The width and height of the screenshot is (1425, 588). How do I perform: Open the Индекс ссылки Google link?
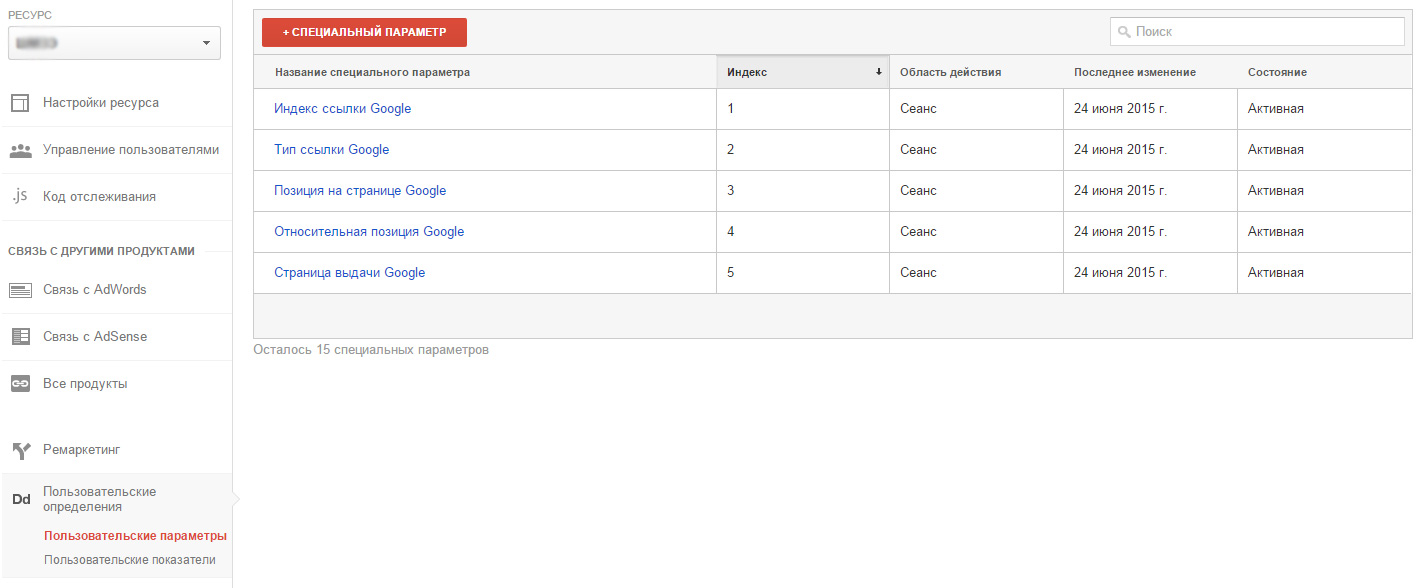(343, 109)
